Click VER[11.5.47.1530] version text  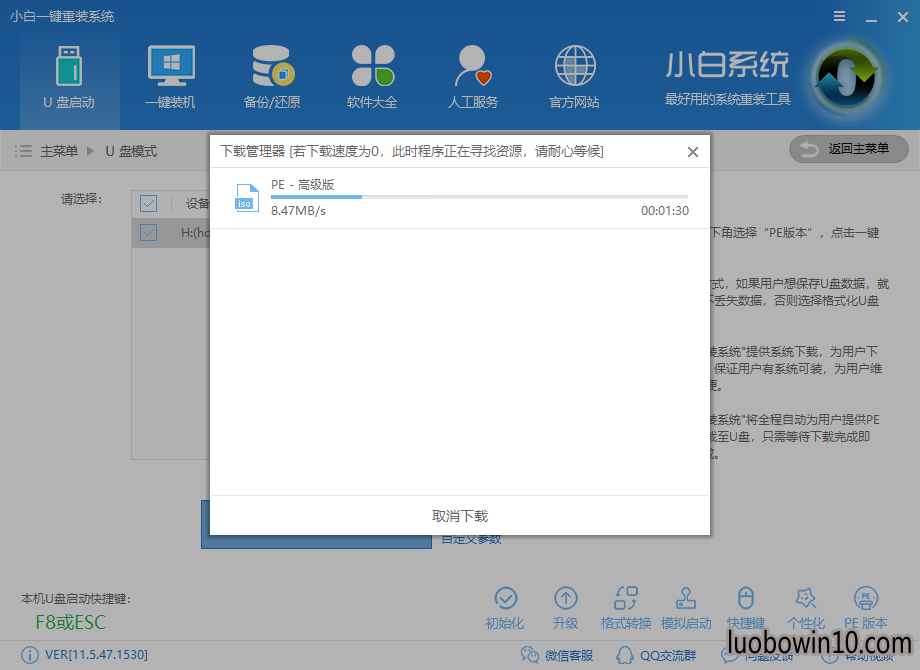click(x=96, y=655)
